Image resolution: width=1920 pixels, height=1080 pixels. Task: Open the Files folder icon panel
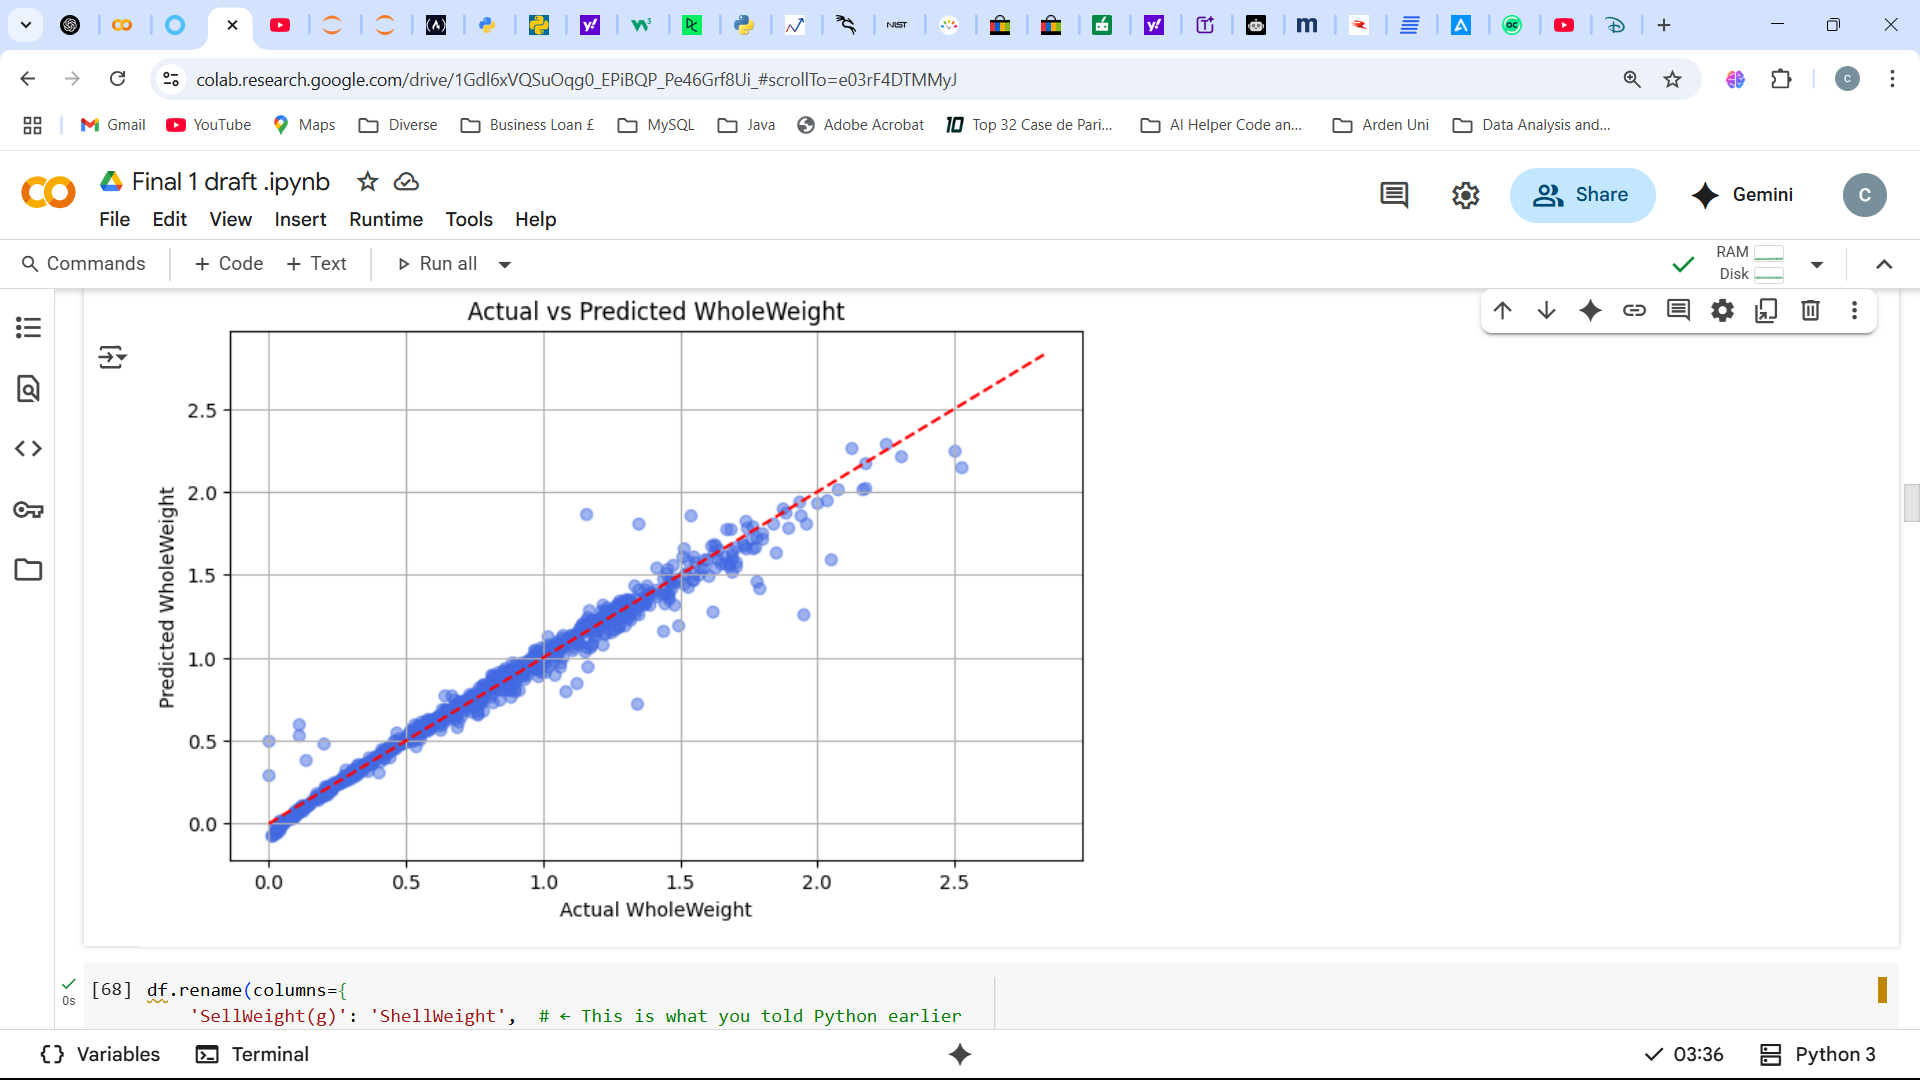click(28, 570)
